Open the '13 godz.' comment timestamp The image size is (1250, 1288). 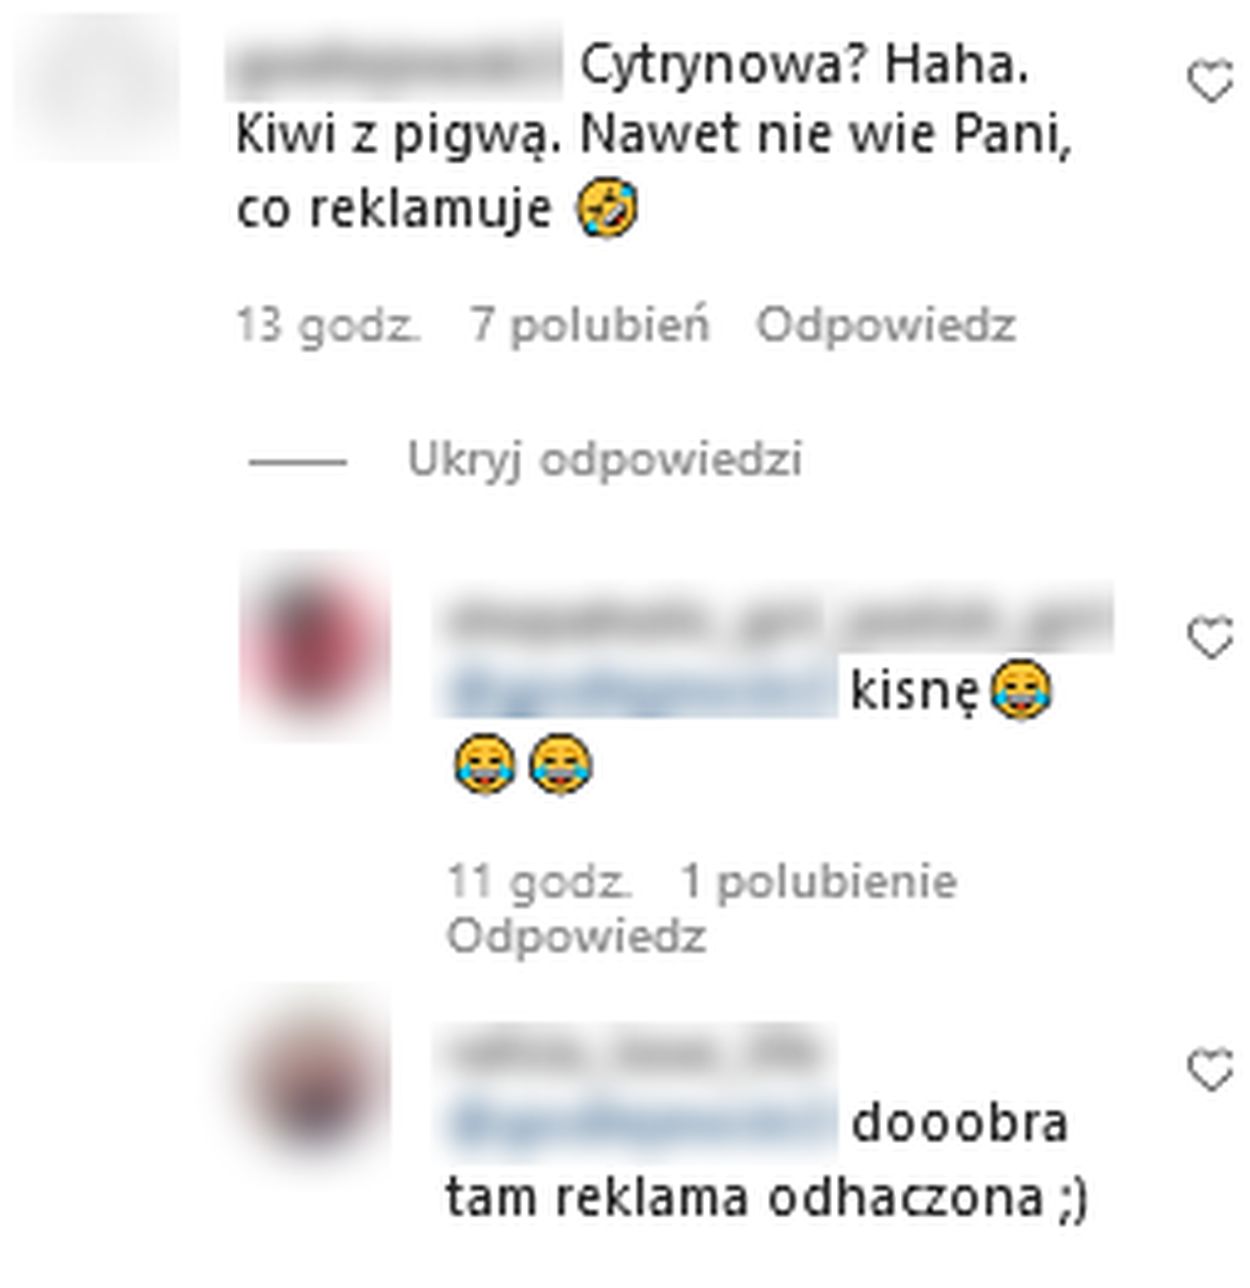pos(329,325)
